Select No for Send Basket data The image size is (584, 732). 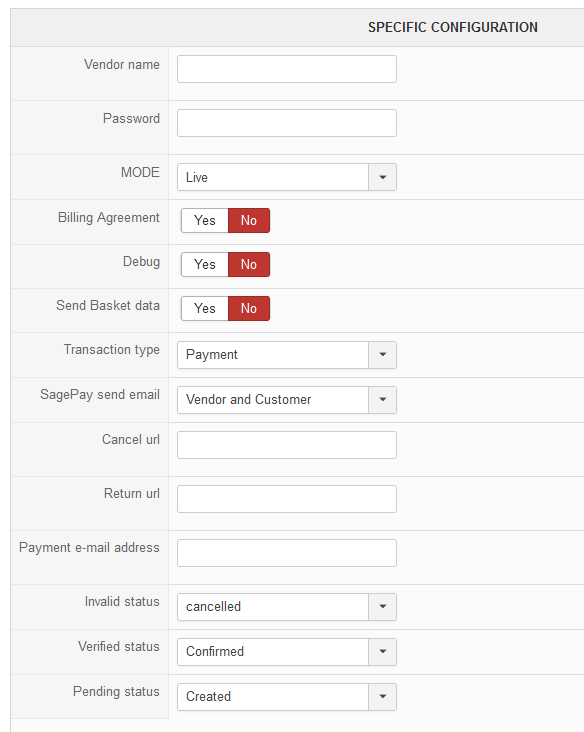(249, 309)
